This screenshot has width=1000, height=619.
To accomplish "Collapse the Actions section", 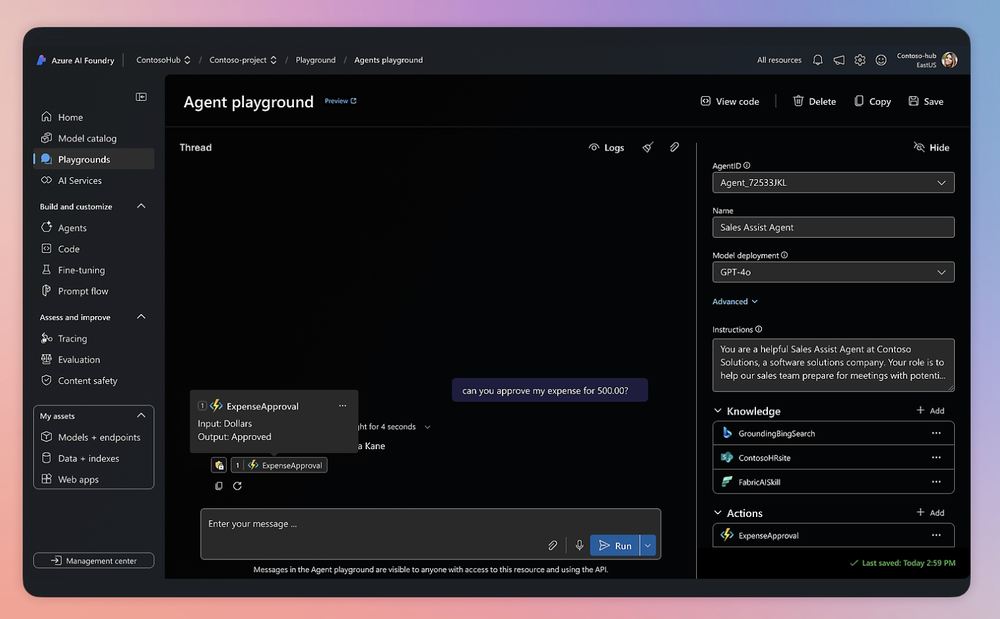I will point(717,513).
